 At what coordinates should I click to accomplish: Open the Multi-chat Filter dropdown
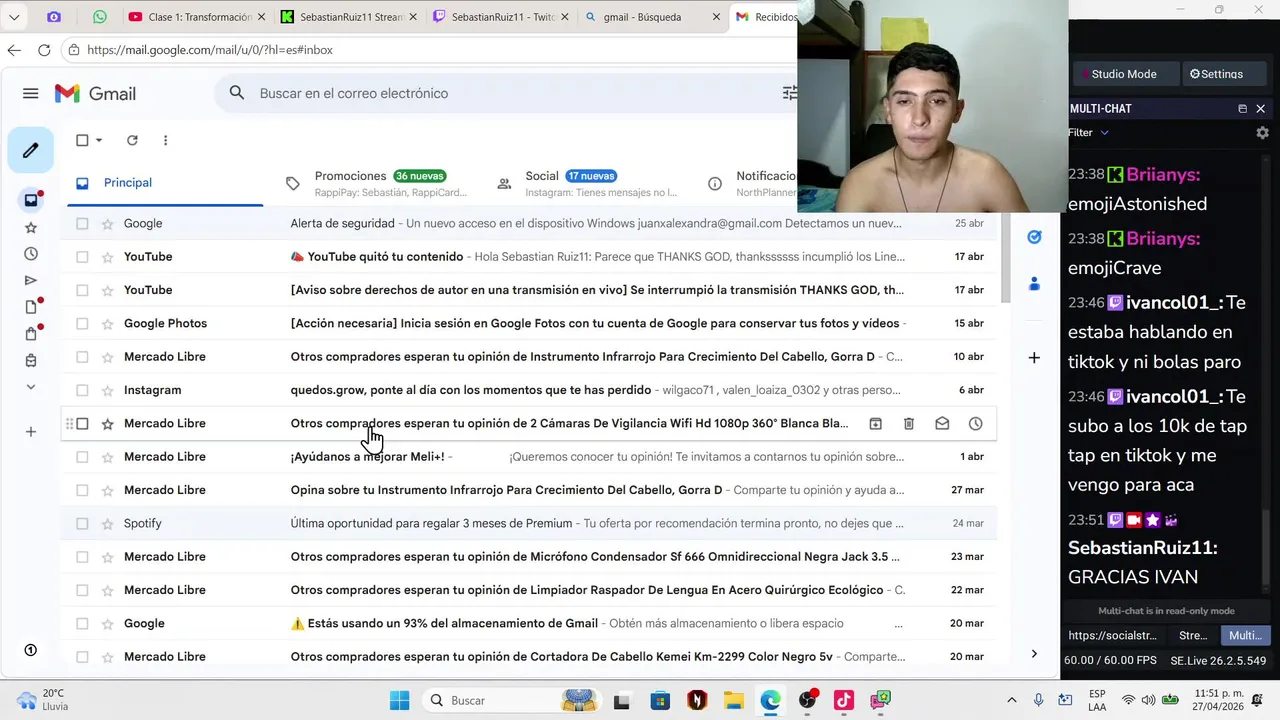[1089, 133]
